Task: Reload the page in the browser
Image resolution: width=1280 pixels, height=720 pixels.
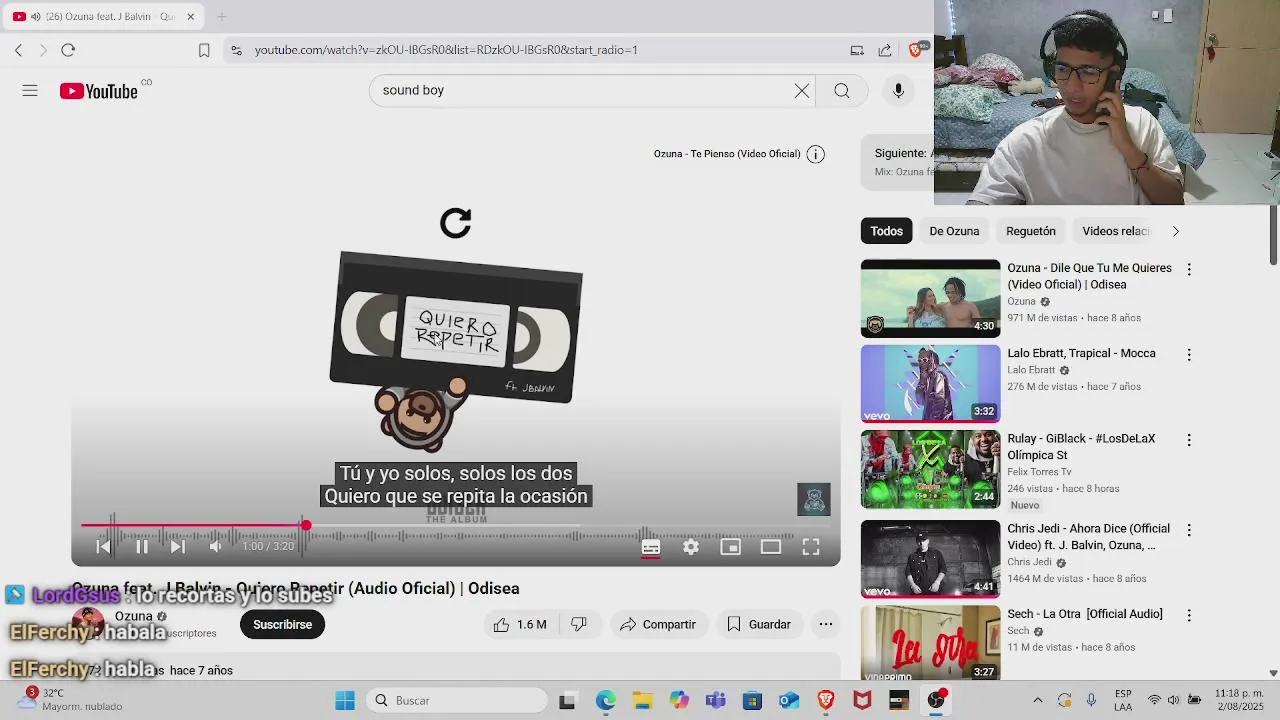Action: [68, 50]
